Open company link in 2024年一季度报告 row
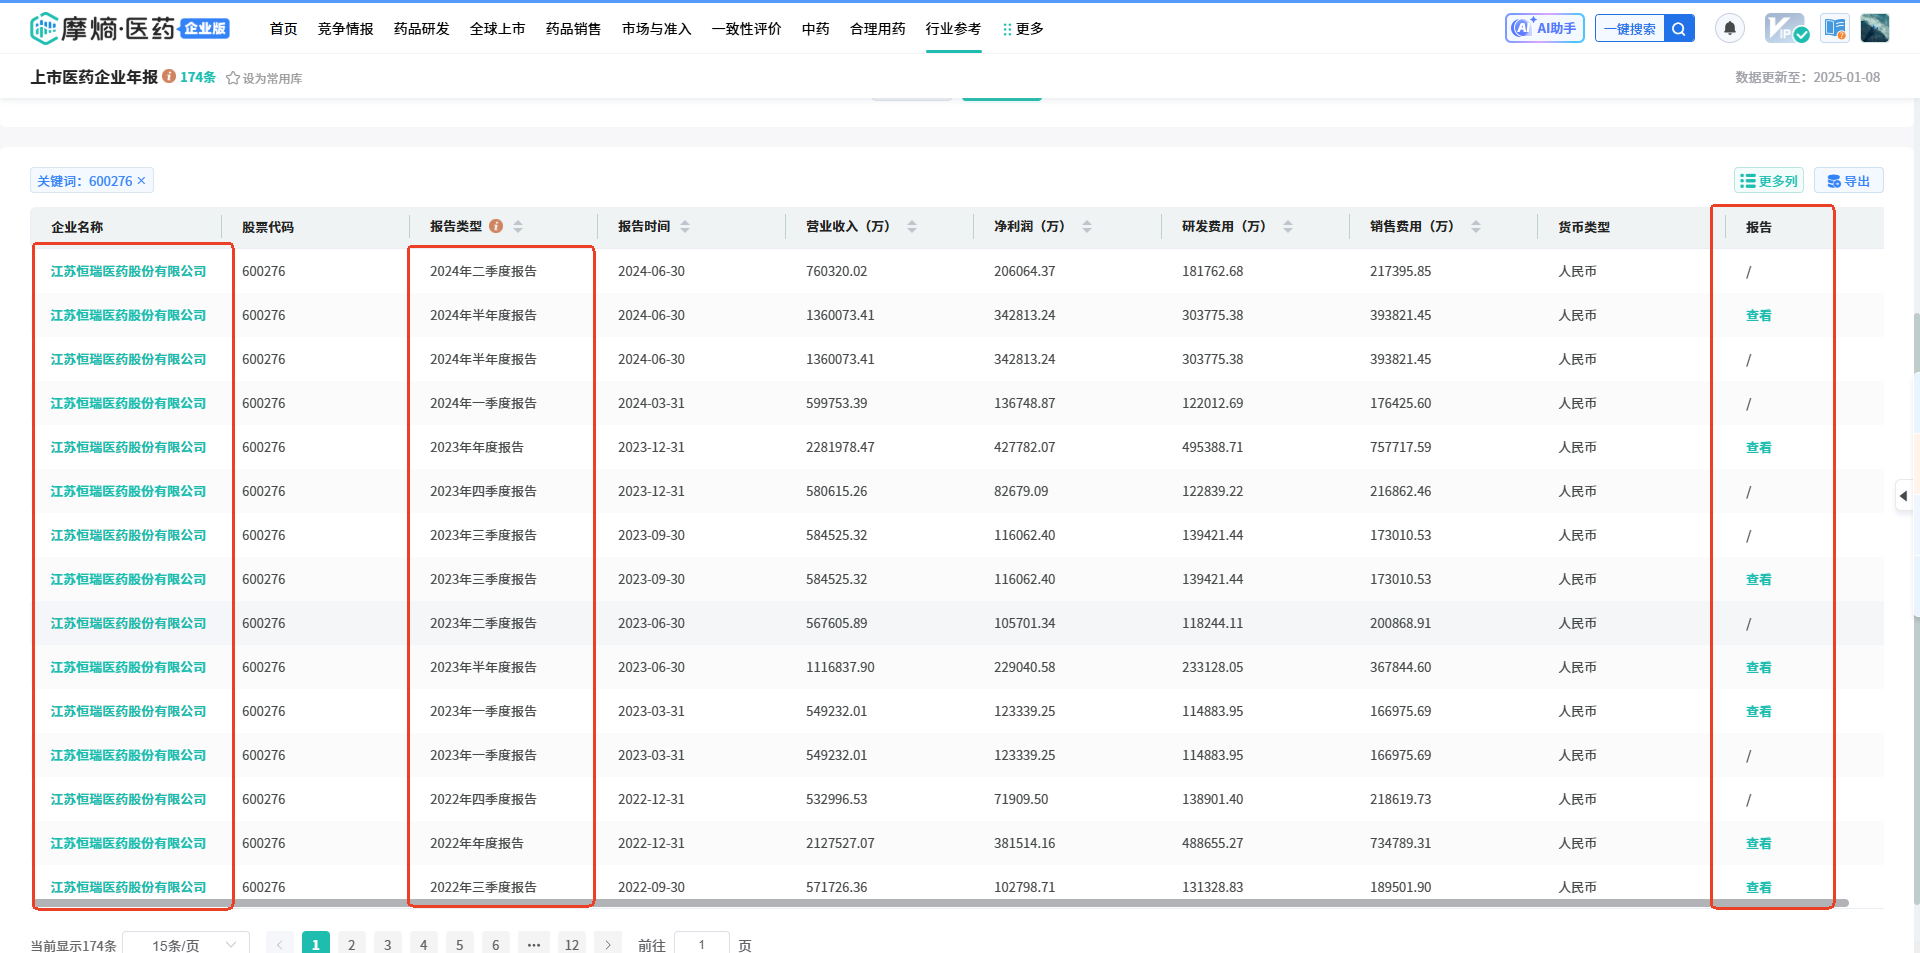This screenshot has height=953, width=1920. 128,403
